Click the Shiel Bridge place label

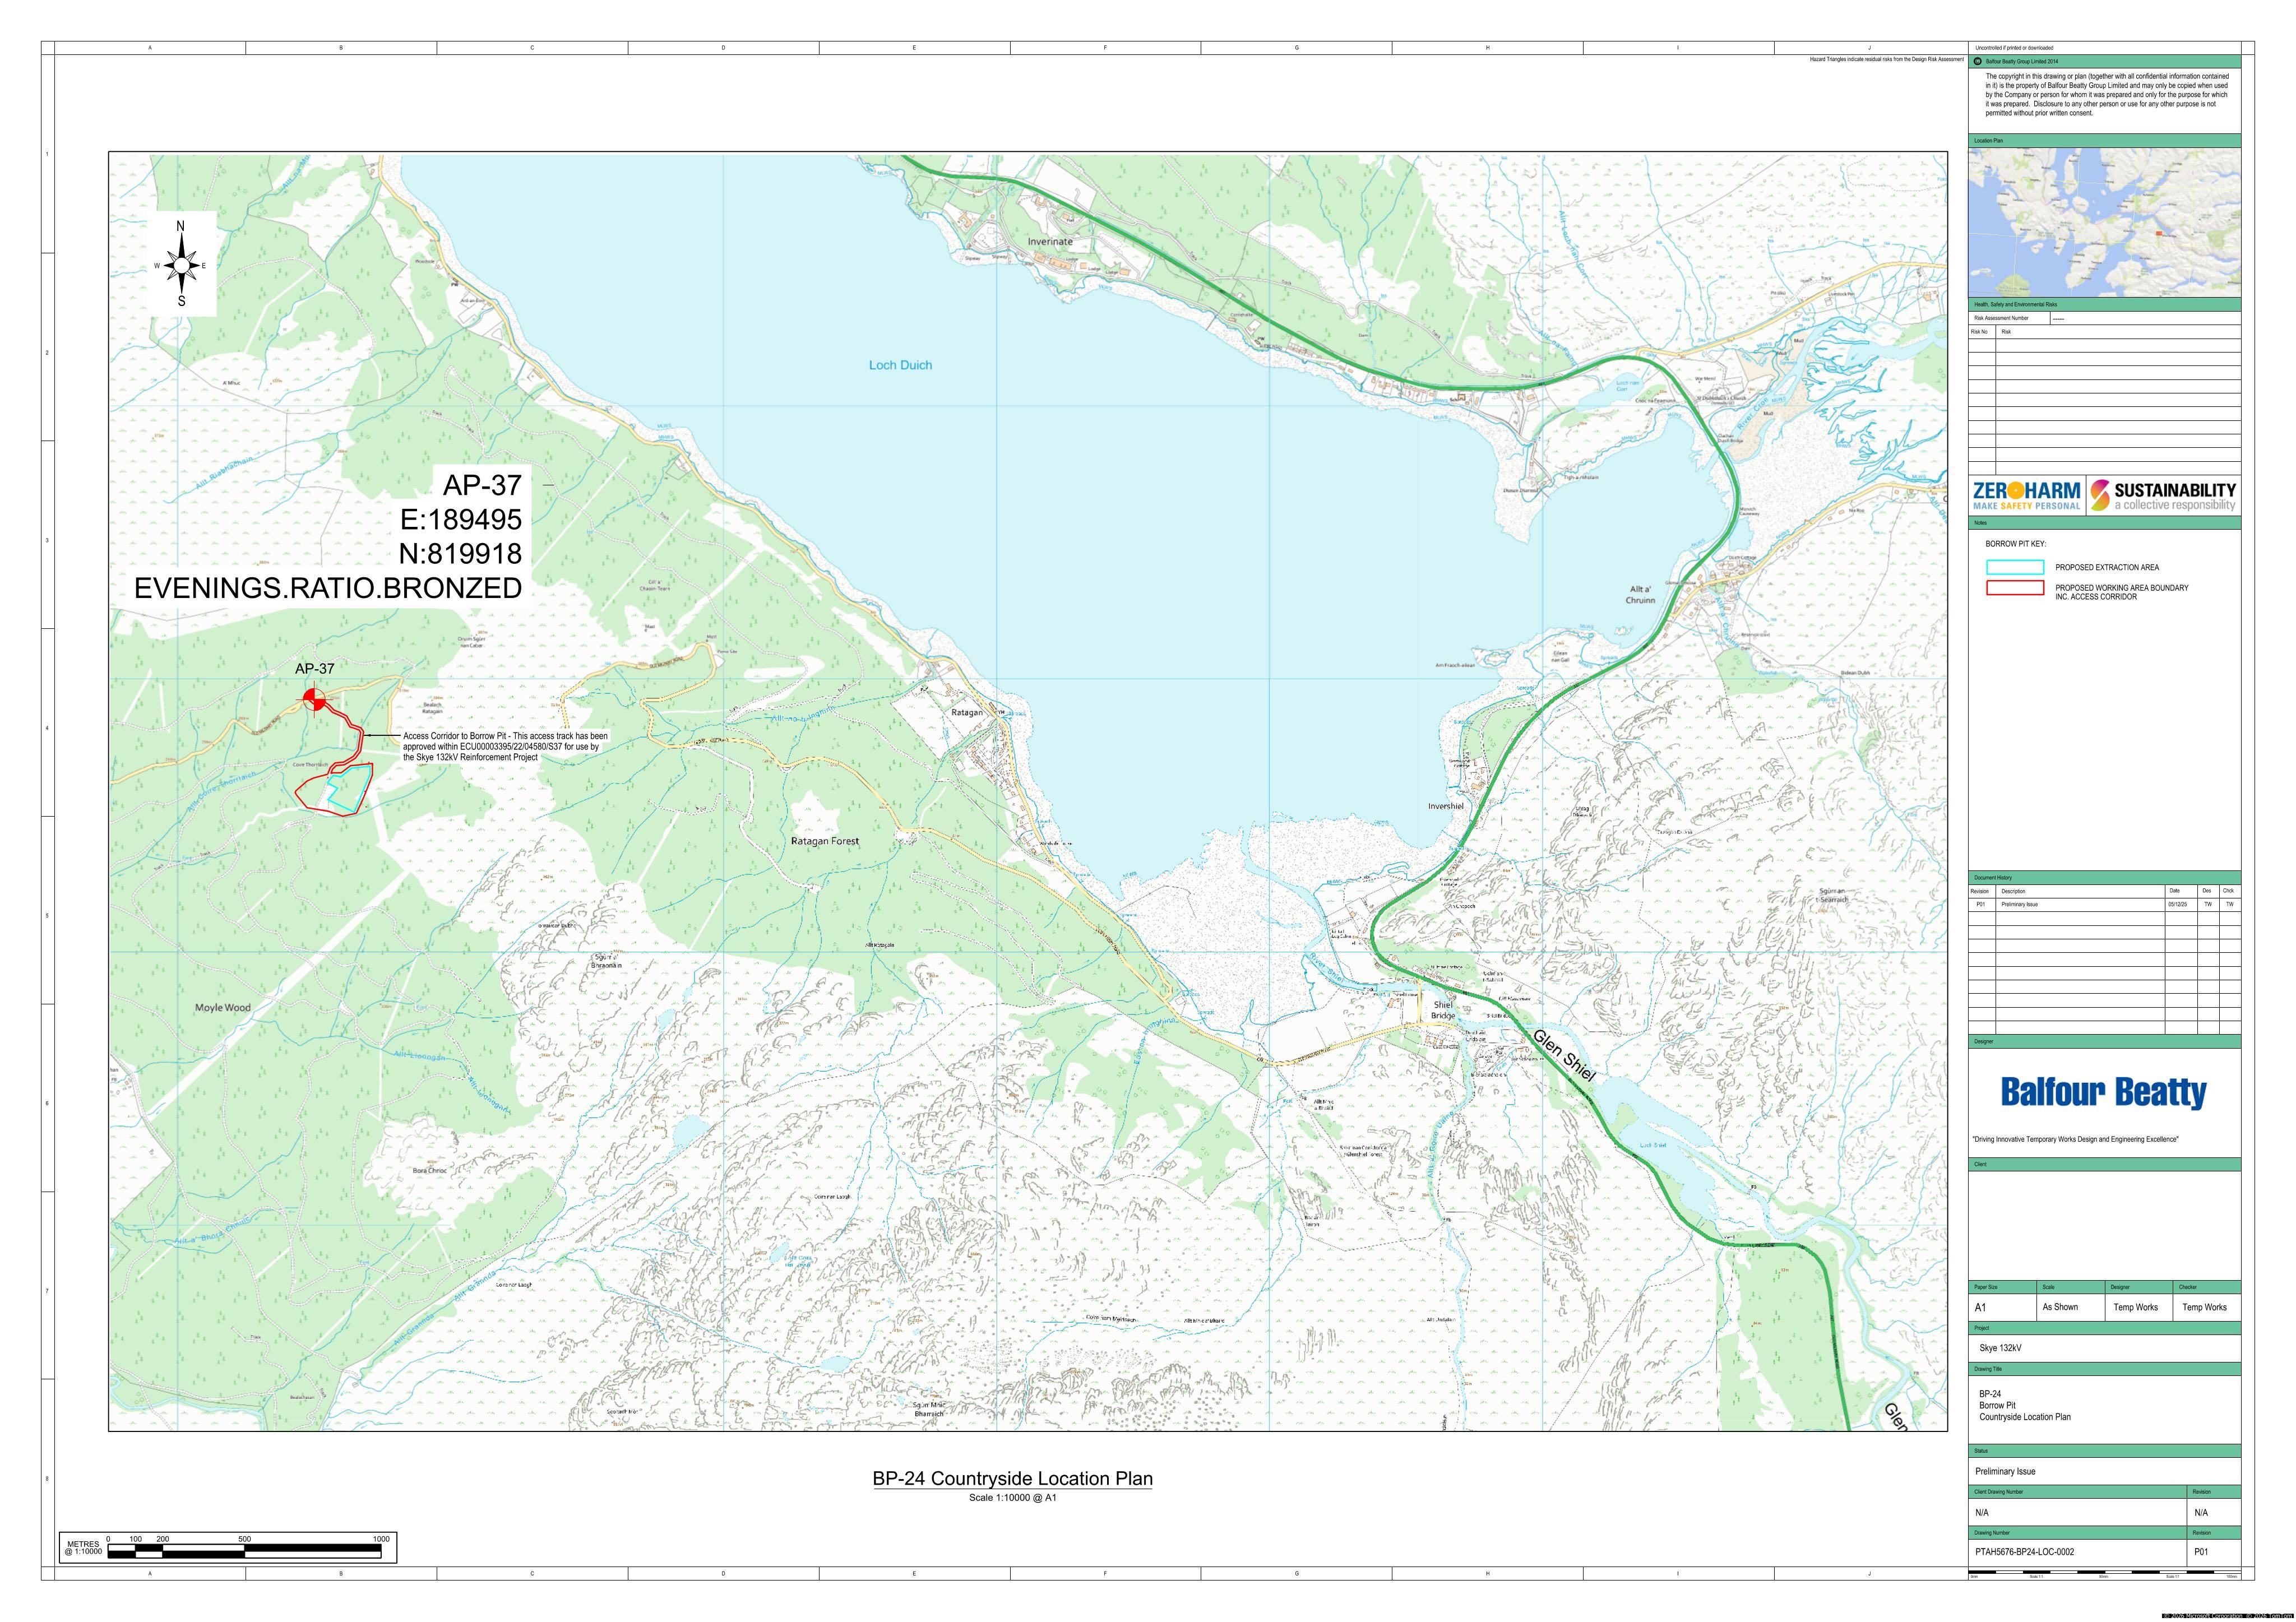click(x=1443, y=1010)
